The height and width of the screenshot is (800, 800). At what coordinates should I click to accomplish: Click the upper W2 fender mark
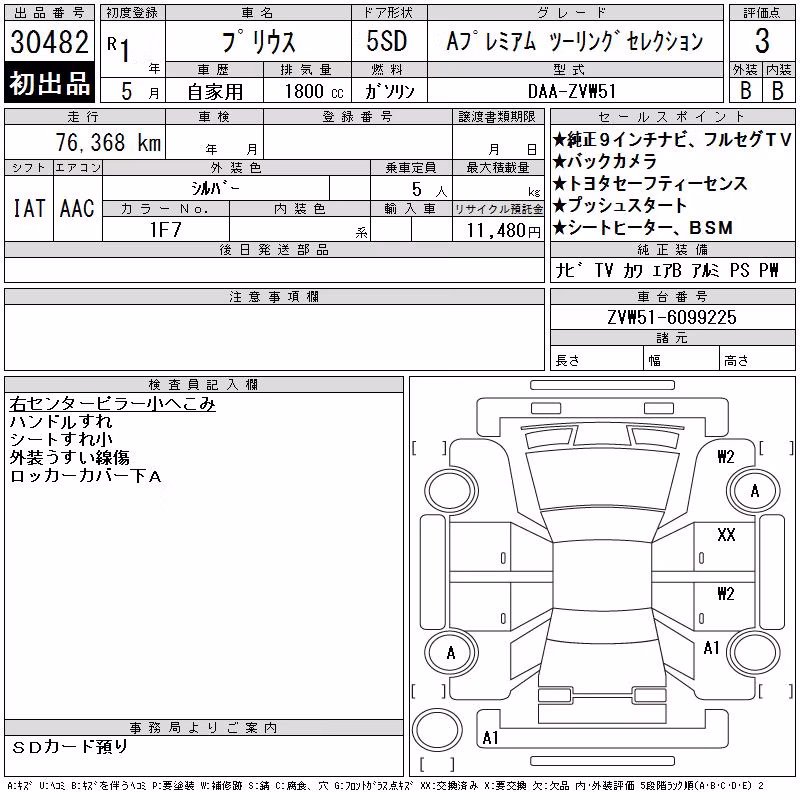726,456
